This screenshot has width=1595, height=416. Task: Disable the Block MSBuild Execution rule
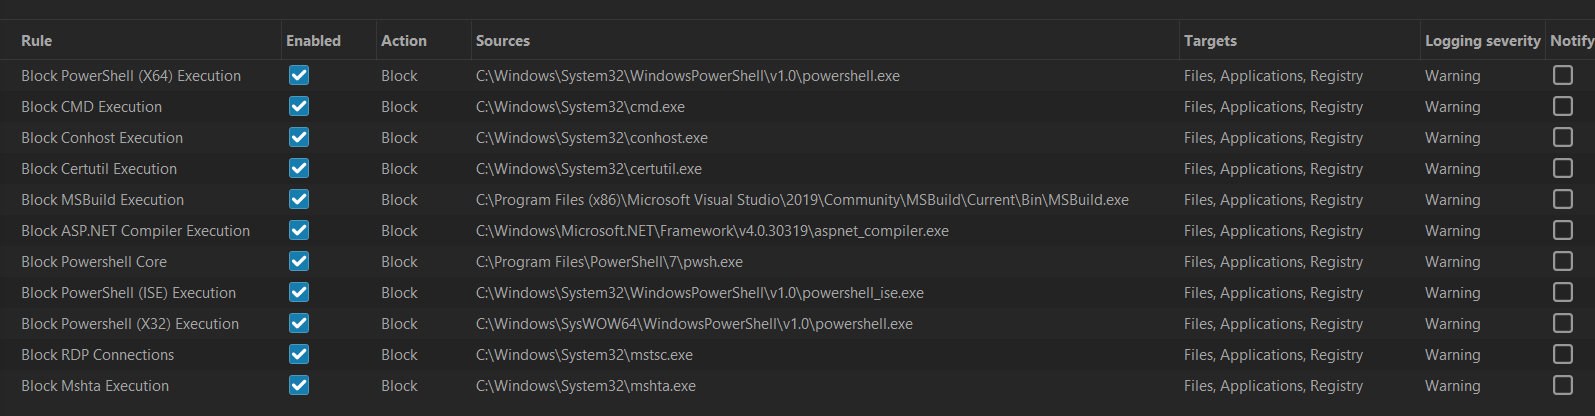[299, 199]
